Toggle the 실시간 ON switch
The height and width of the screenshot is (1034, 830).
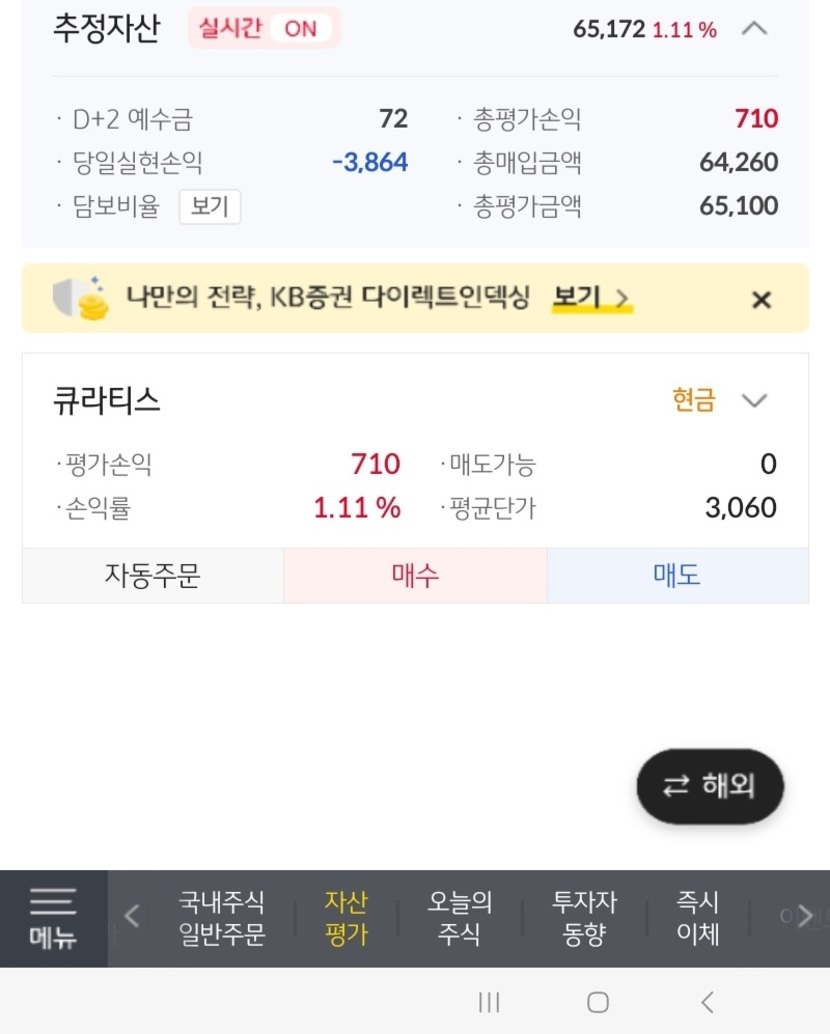[264, 28]
